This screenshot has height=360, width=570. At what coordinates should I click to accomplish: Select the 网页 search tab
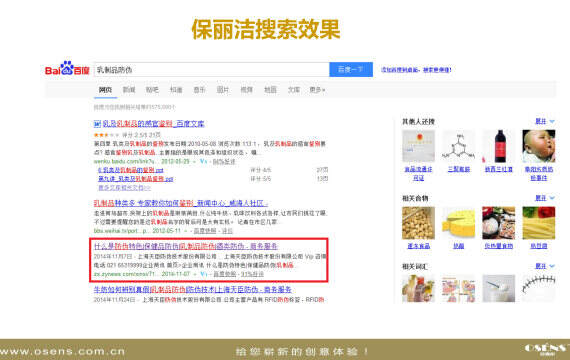tap(105, 89)
